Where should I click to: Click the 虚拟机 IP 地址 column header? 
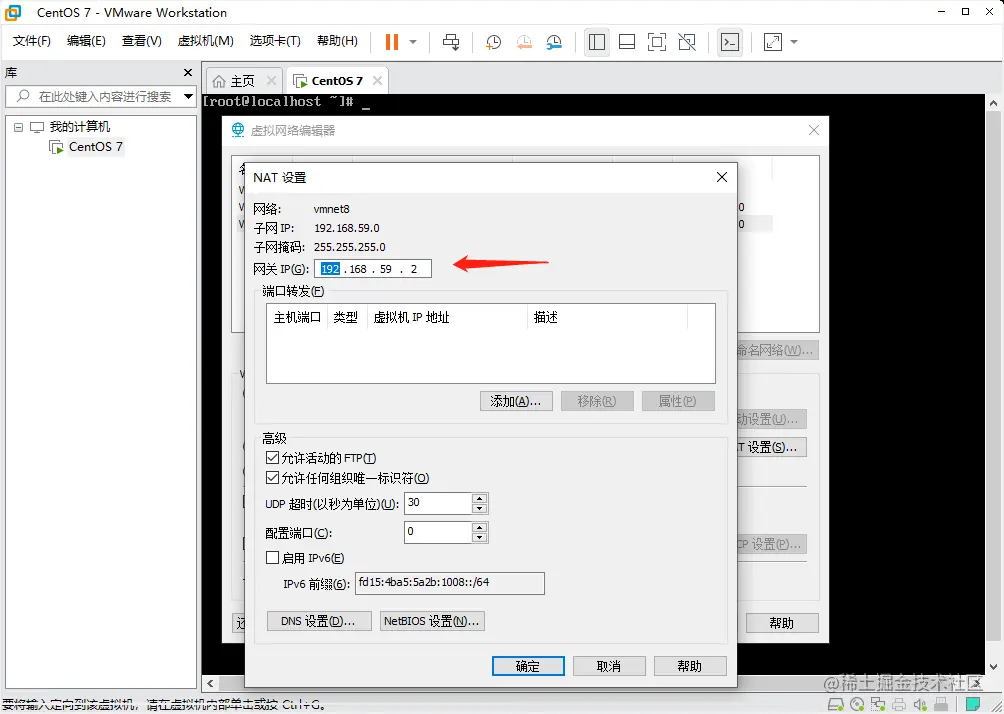pos(446,318)
